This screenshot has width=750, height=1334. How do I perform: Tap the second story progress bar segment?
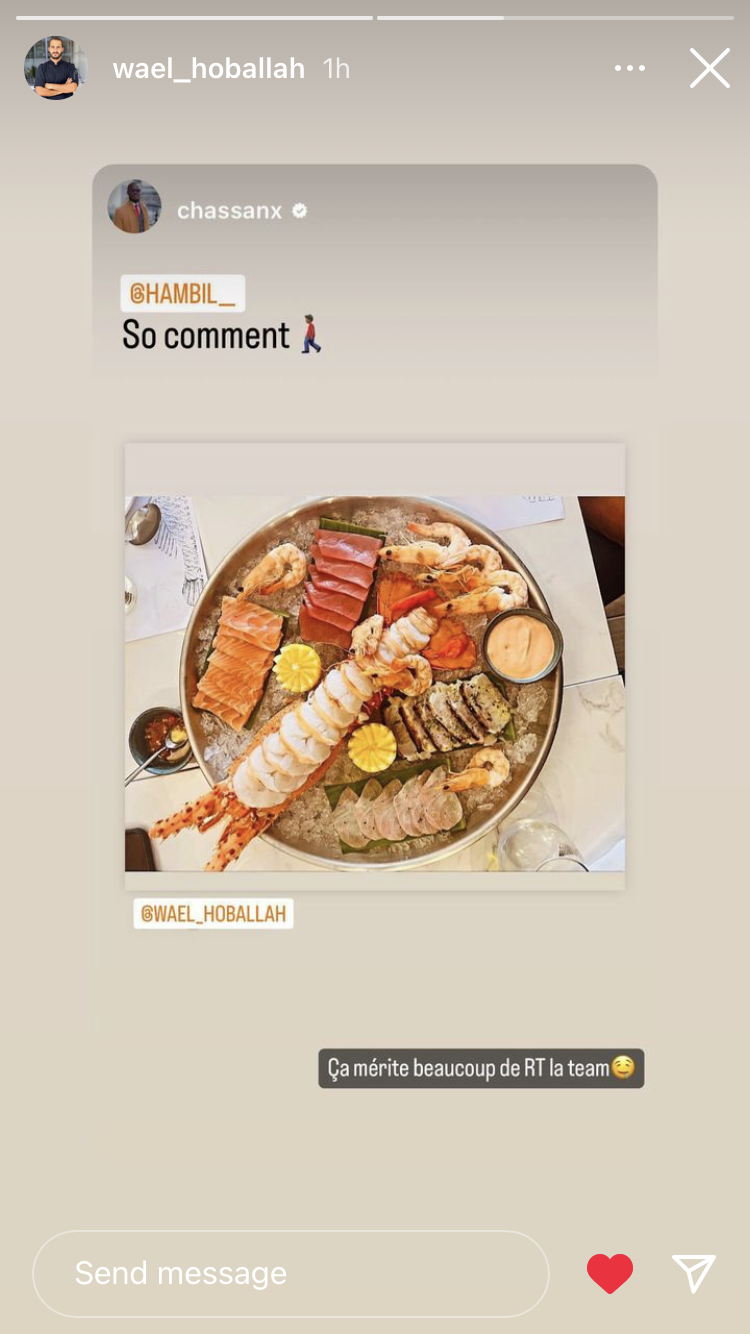[556, 17]
